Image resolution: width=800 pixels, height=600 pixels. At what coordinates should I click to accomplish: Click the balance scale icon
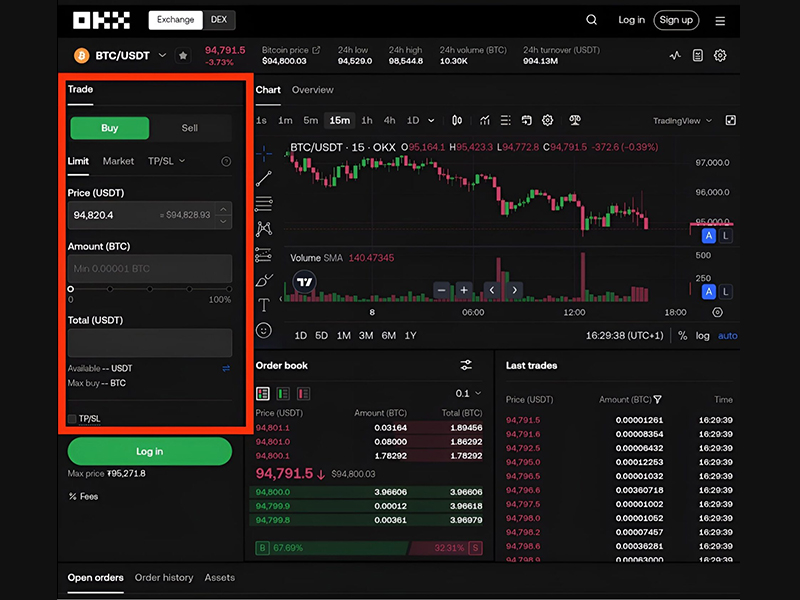click(x=575, y=120)
